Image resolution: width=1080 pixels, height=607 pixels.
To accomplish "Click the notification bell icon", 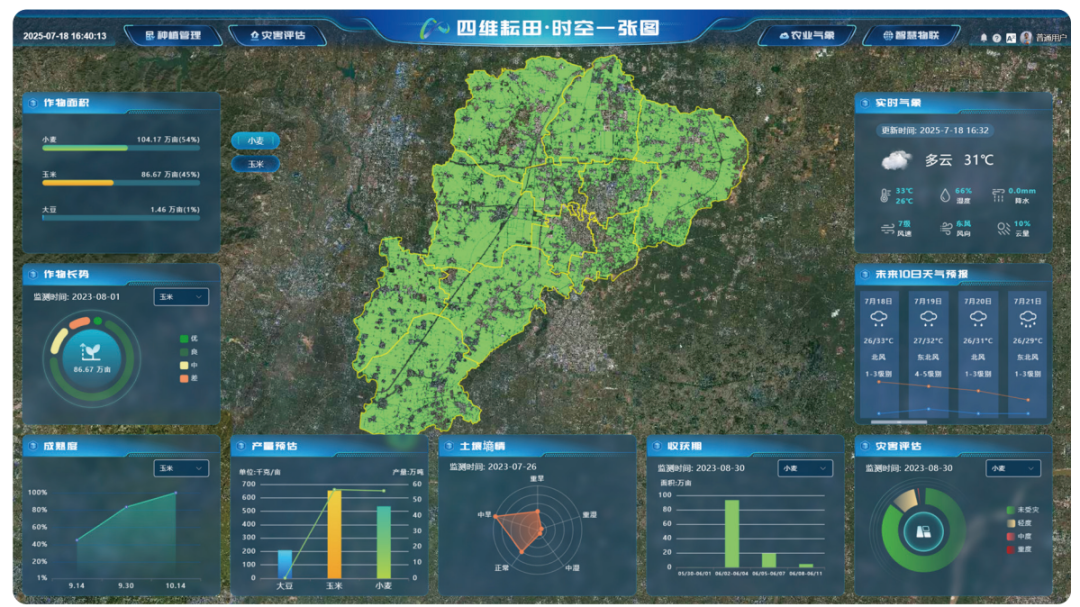I will [983, 37].
